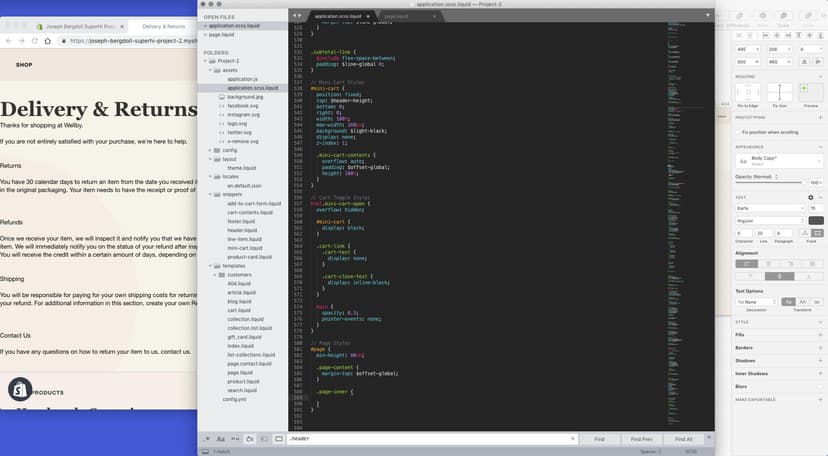Click the Find Prev button

click(x=641, y=439)
